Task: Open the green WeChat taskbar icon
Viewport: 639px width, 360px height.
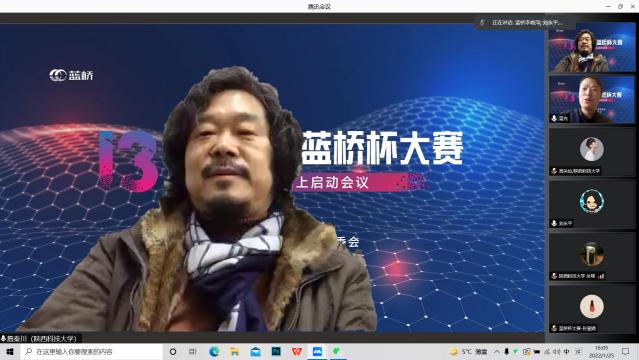Action: [x=337, y=351]
